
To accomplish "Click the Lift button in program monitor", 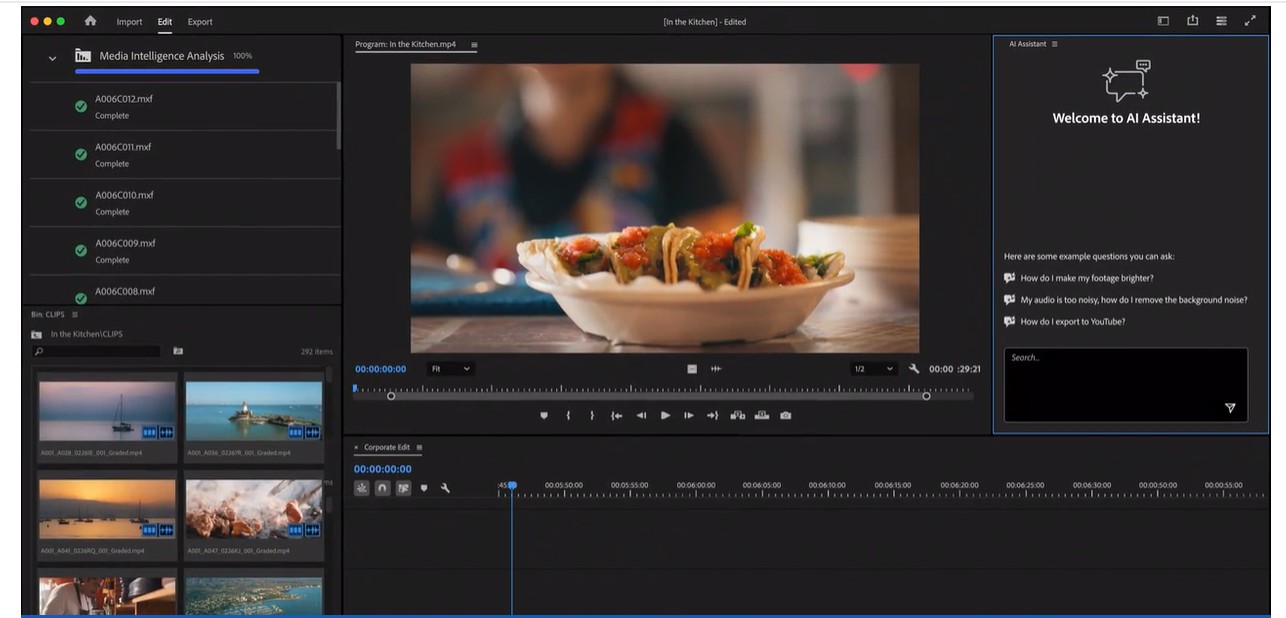I will [738, 415].
